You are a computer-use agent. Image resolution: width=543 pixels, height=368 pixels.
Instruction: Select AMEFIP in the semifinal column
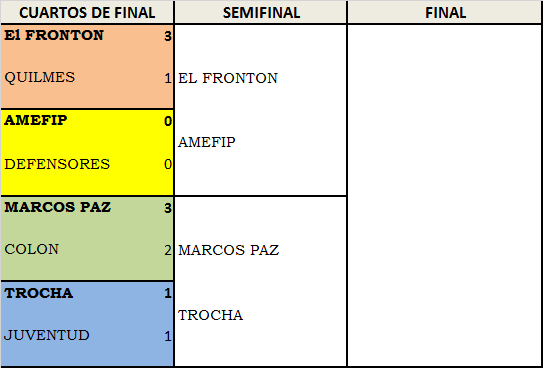[x=207, y=142]
